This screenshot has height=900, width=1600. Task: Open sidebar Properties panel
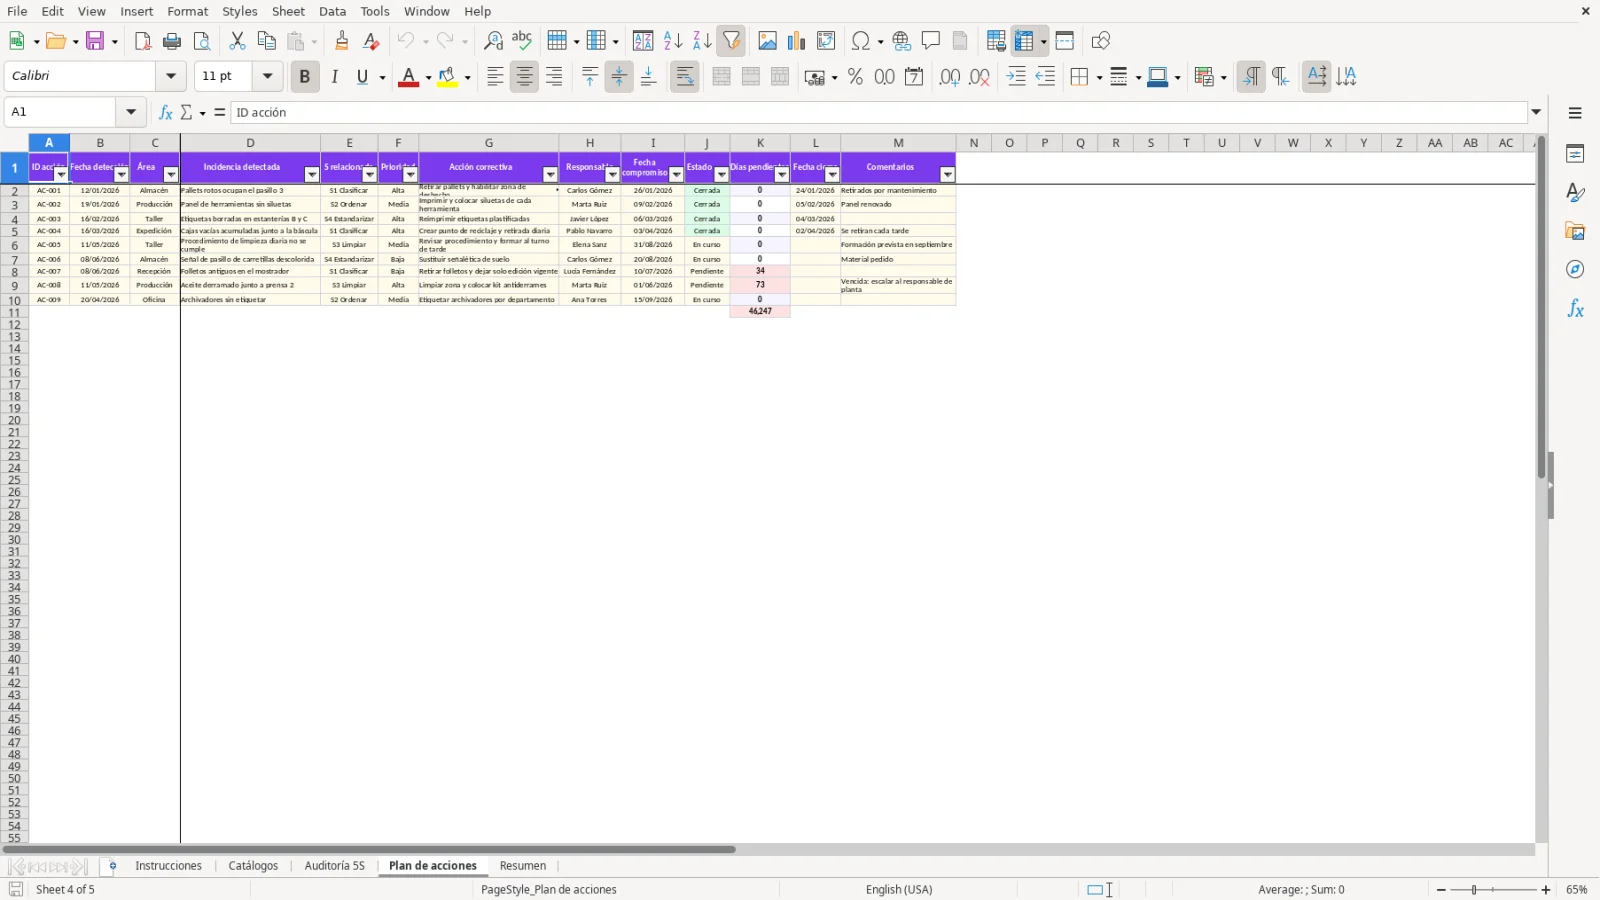click(x=1575, y=154)
